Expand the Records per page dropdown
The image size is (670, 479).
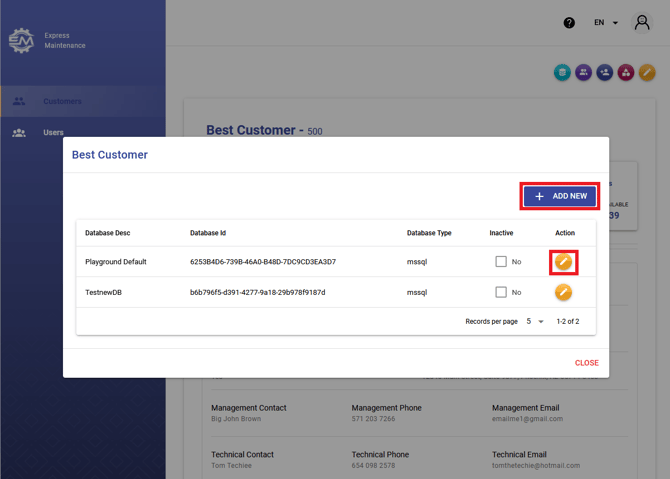(535, 322)
